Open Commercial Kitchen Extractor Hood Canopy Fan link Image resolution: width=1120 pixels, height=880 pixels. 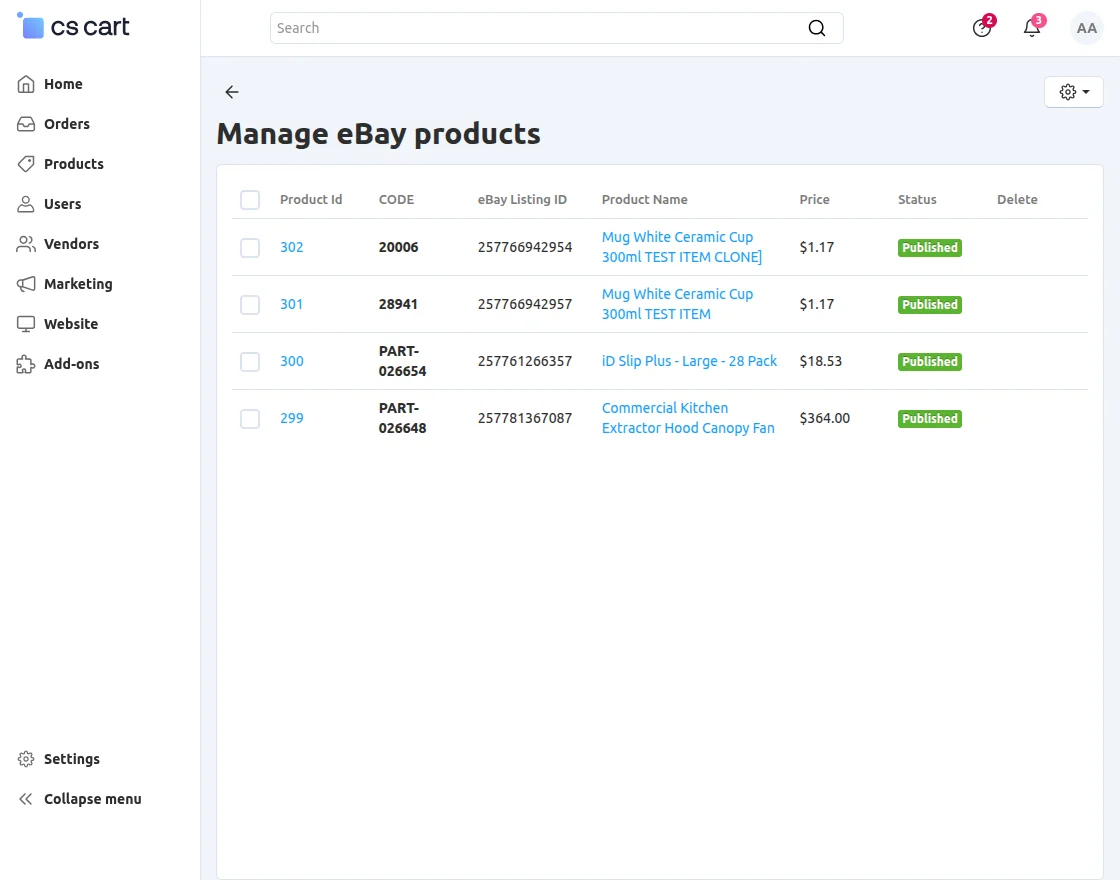[688, 419]
